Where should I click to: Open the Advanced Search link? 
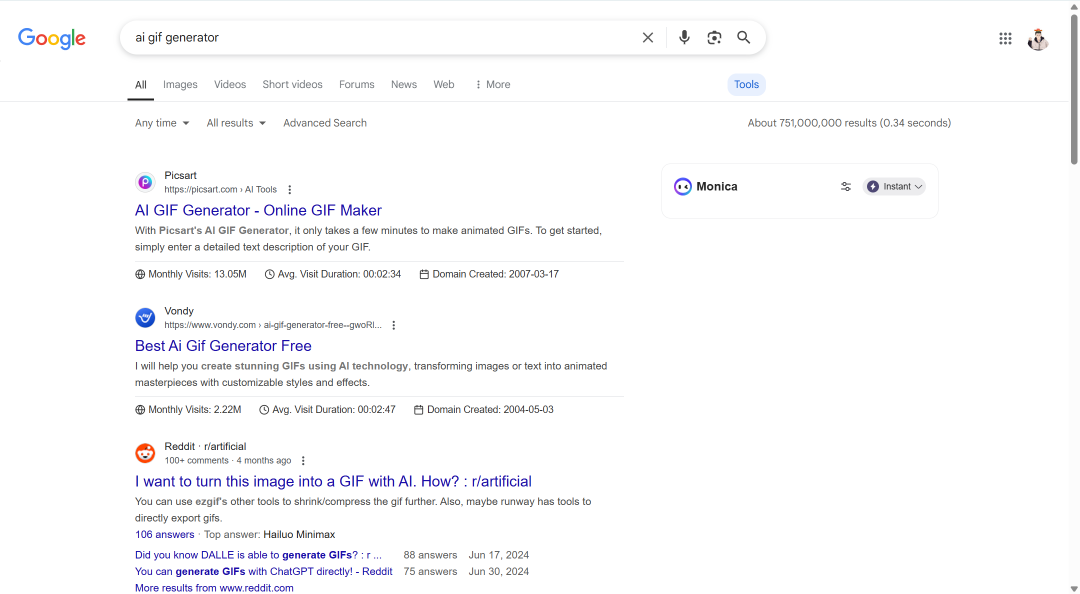(x=325, y=123)
